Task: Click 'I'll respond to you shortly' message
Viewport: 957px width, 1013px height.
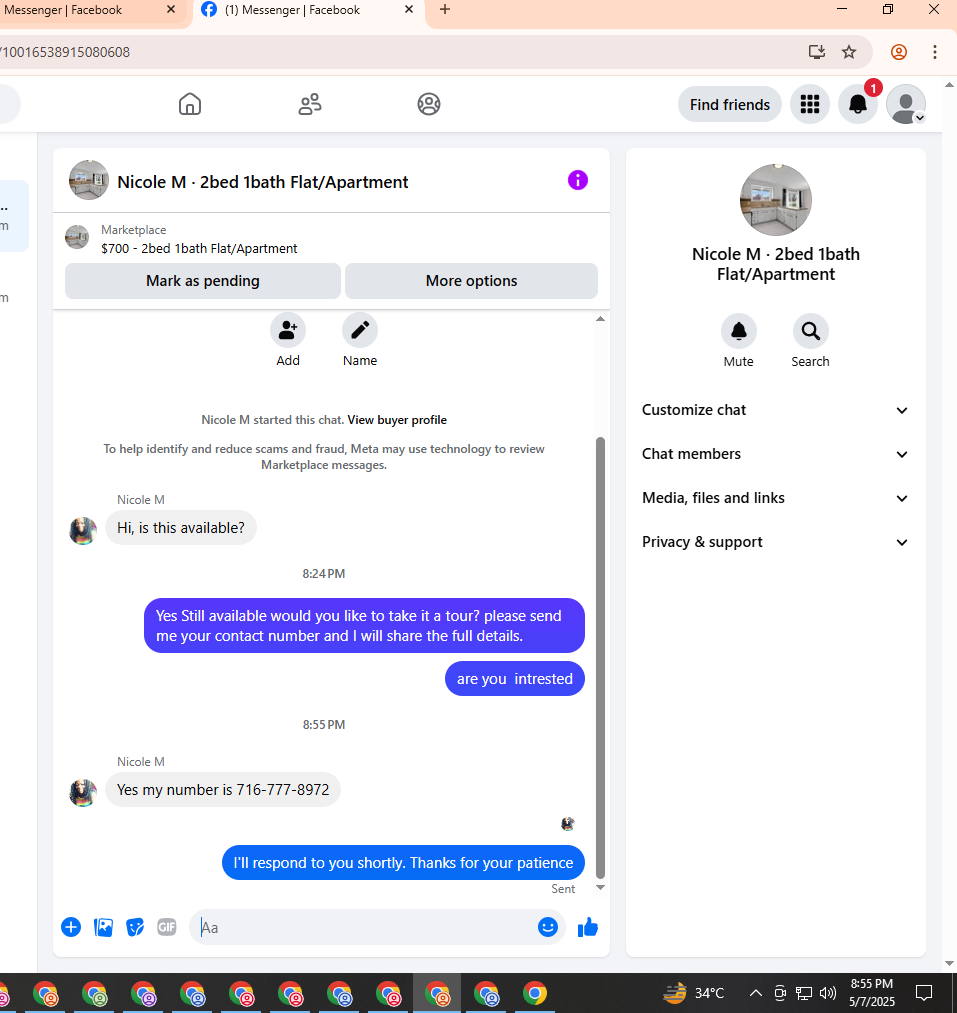Action: (403, 862)
